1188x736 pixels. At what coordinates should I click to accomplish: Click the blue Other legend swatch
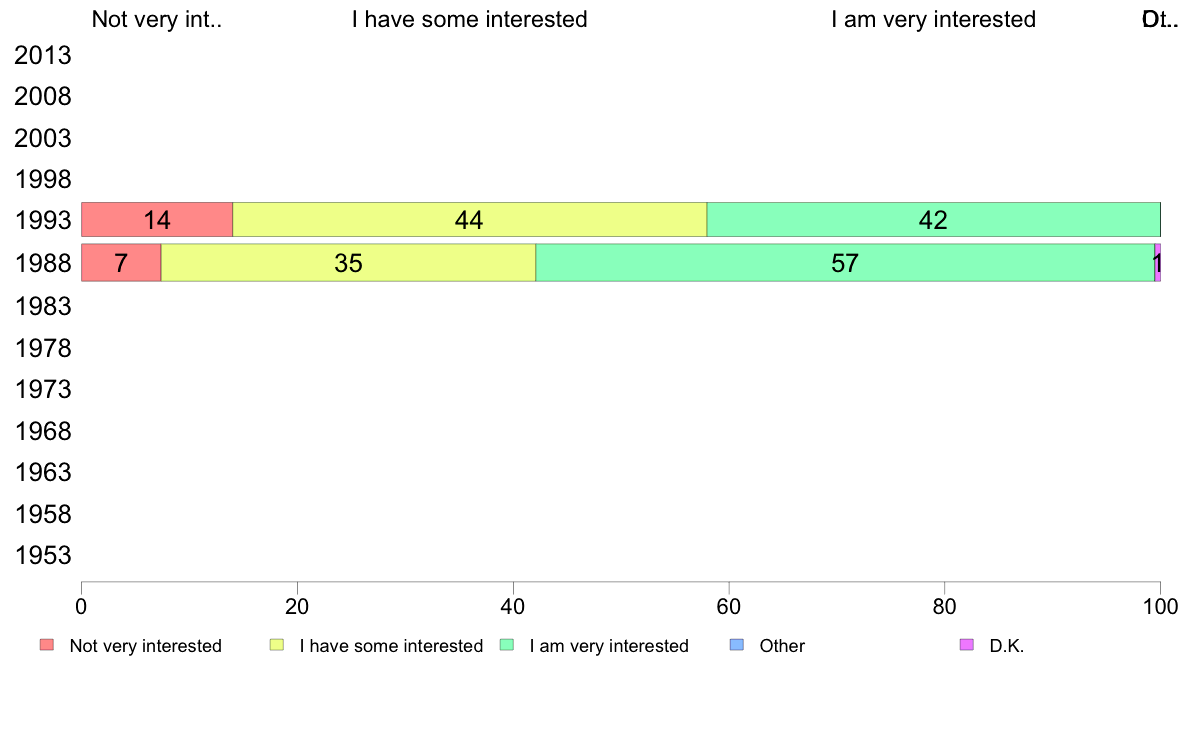(736, 645)
